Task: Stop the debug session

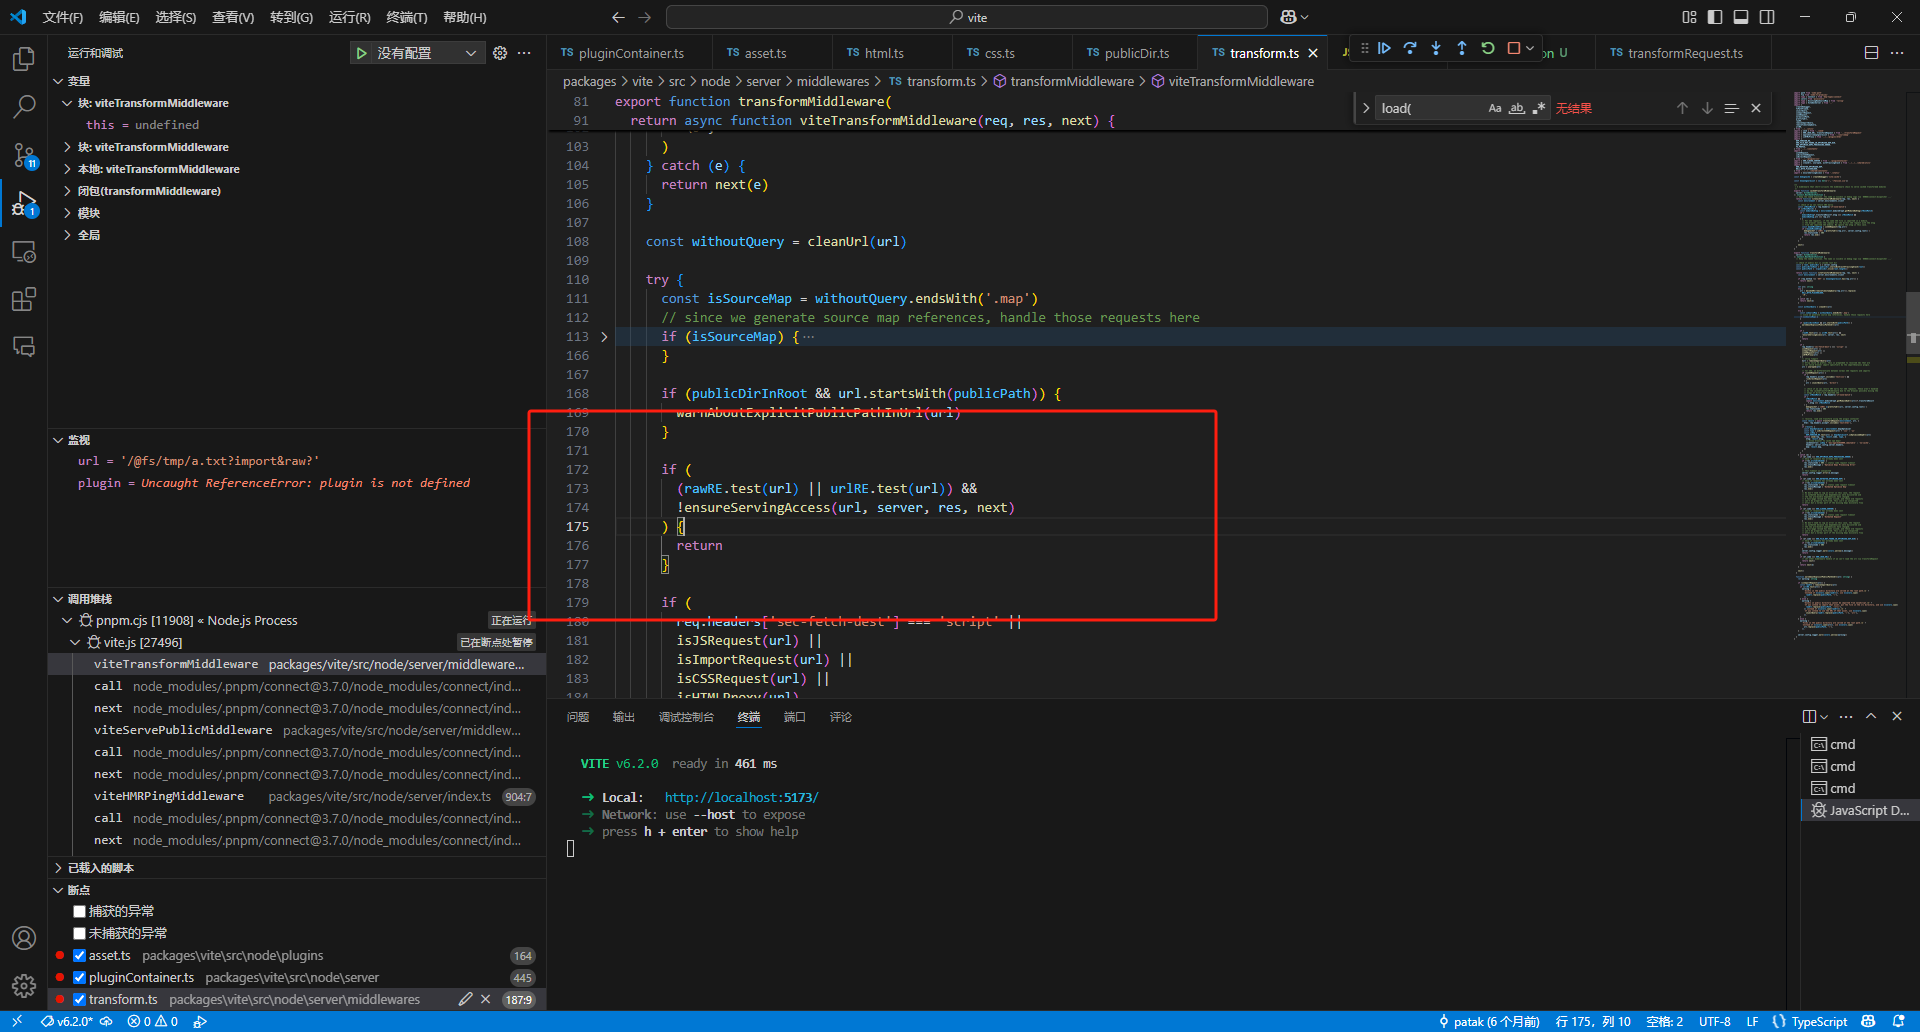Action: 1514,48
